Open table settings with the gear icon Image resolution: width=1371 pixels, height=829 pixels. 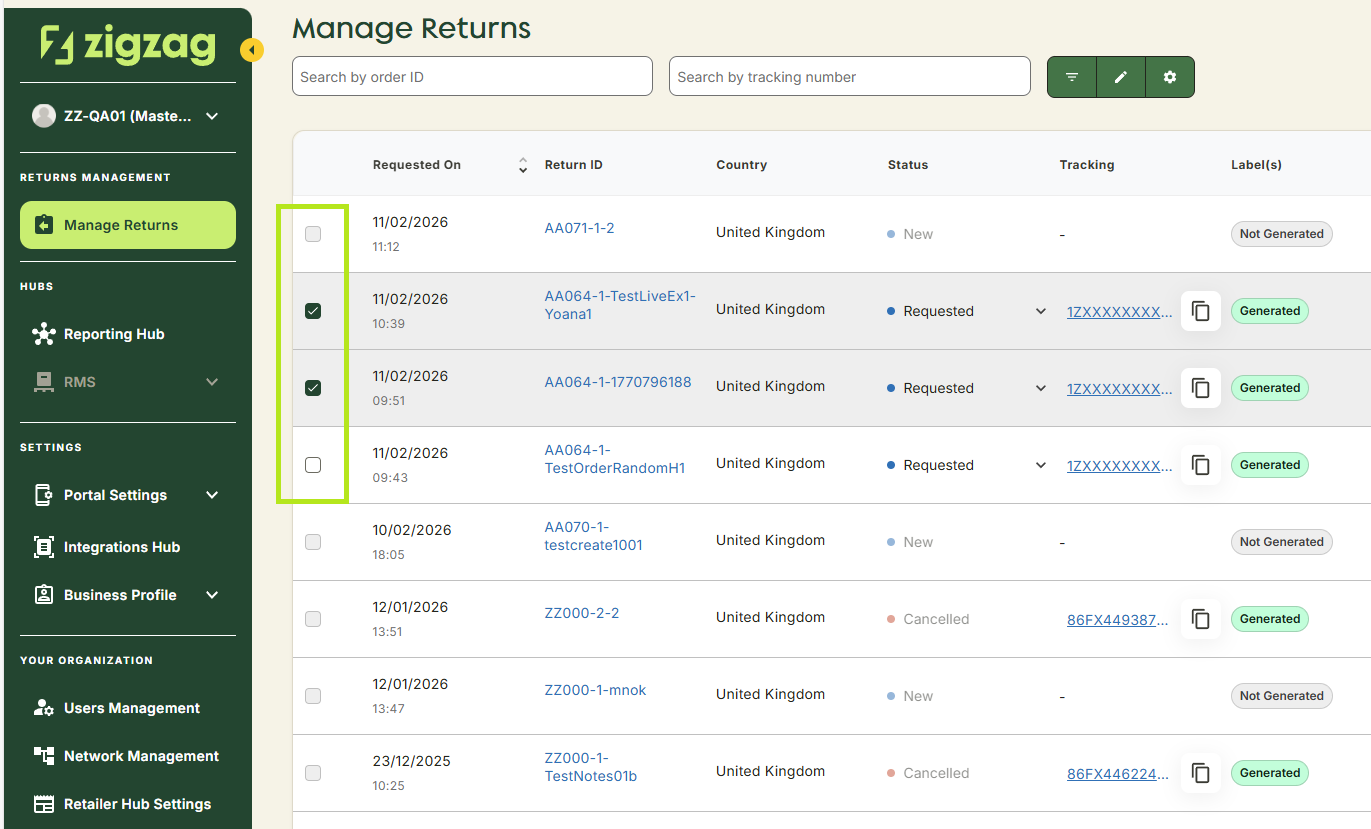click(x=1170, y=77)
